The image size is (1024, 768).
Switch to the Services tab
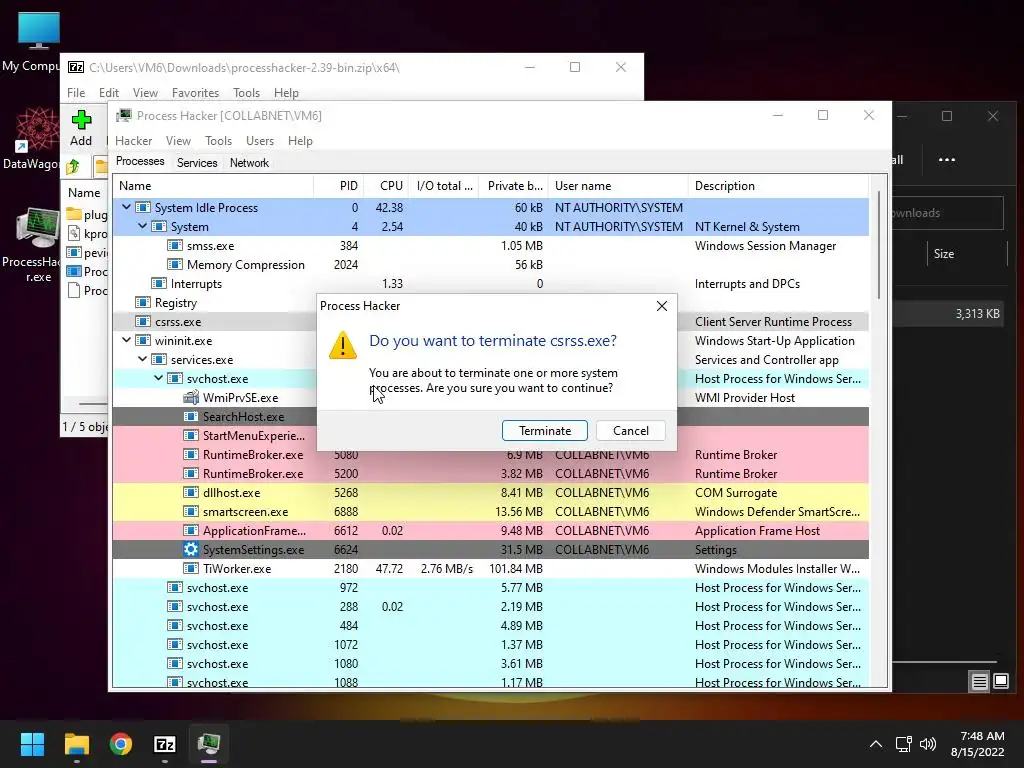click(197, 163)
